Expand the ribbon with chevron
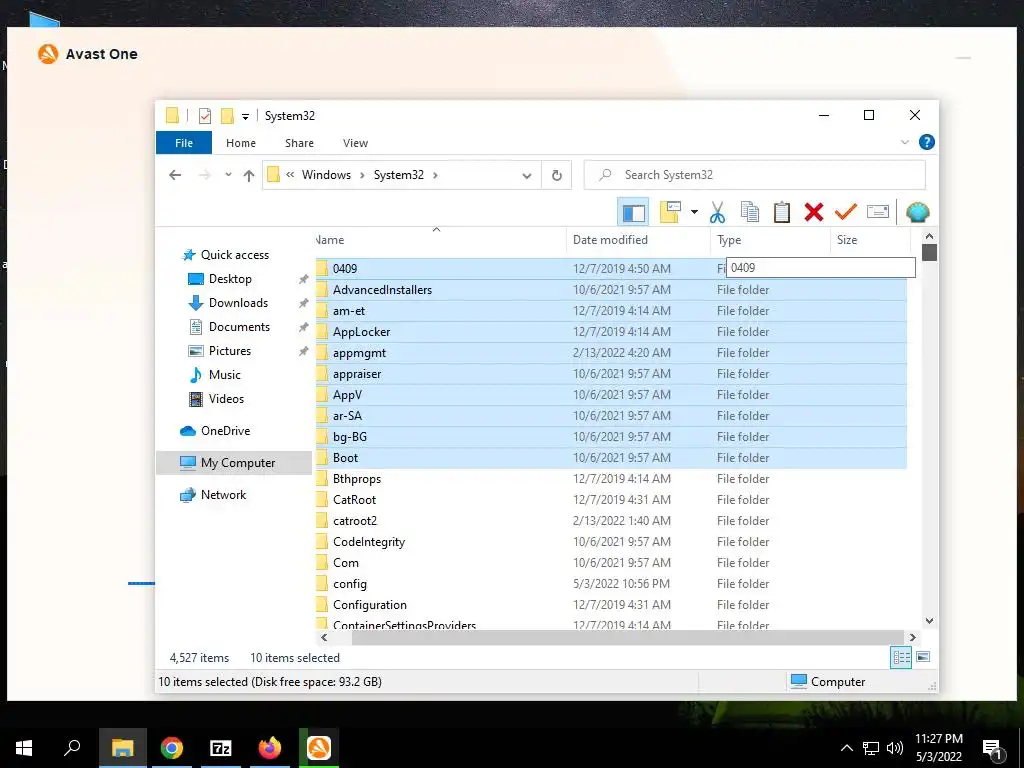 click(904, 142)
